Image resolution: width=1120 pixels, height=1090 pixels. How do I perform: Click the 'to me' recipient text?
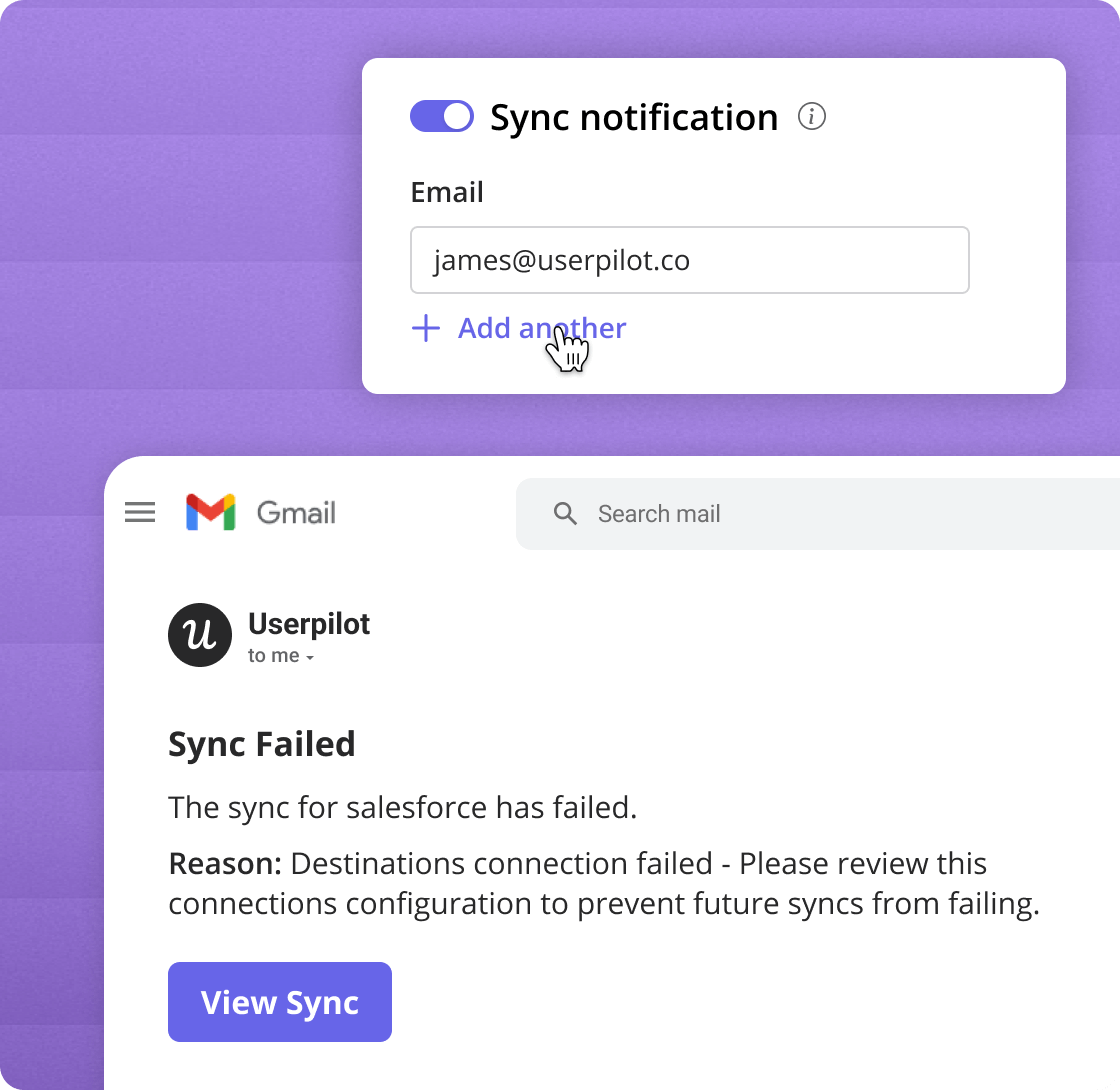[273, 656]
